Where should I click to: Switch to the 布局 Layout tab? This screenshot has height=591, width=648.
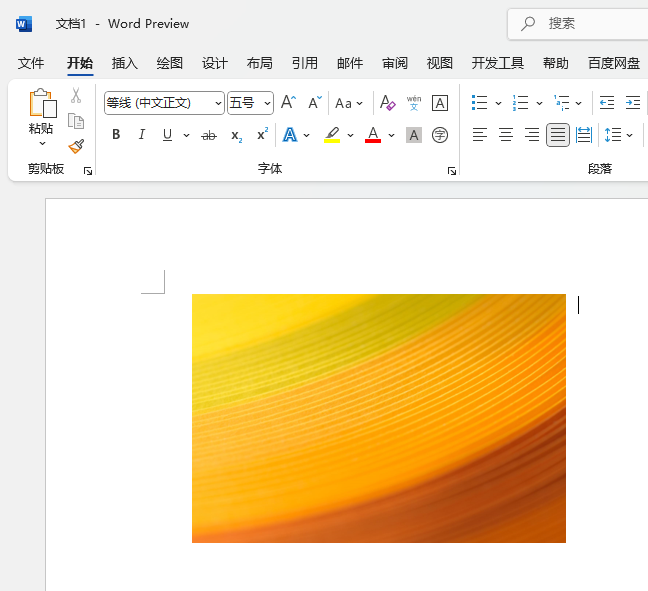260,63
